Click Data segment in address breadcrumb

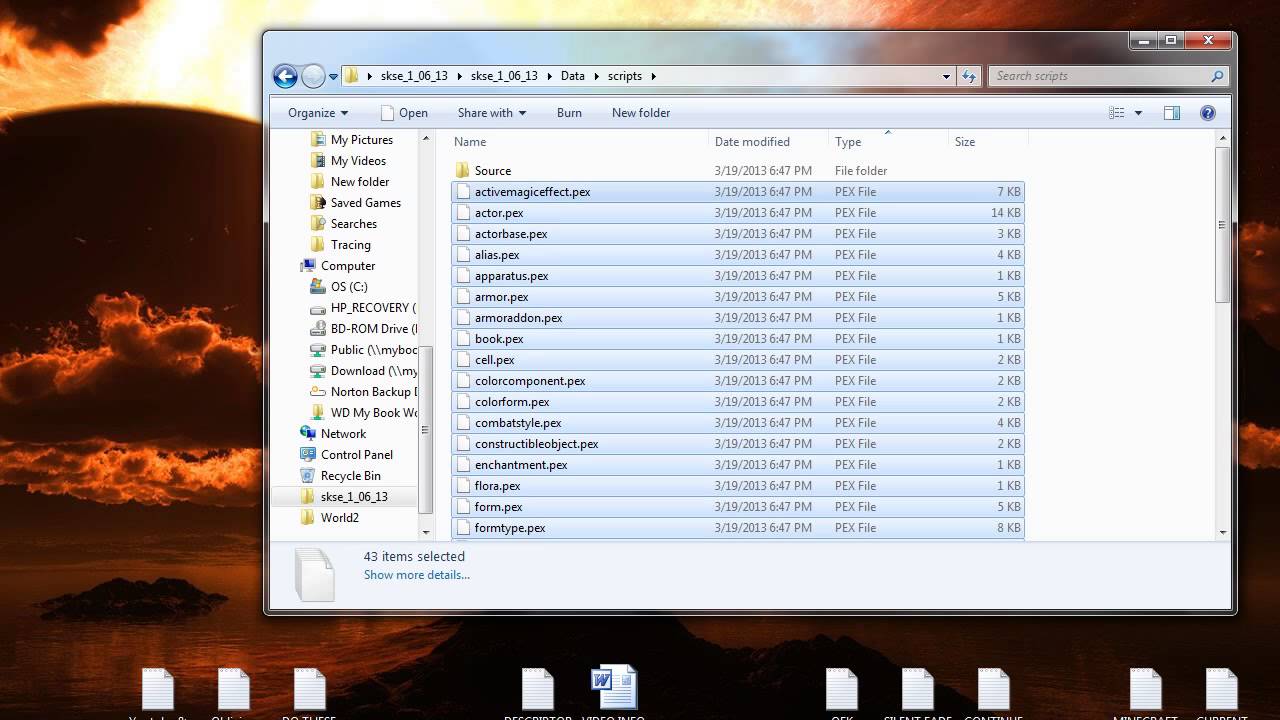point(573,76)
